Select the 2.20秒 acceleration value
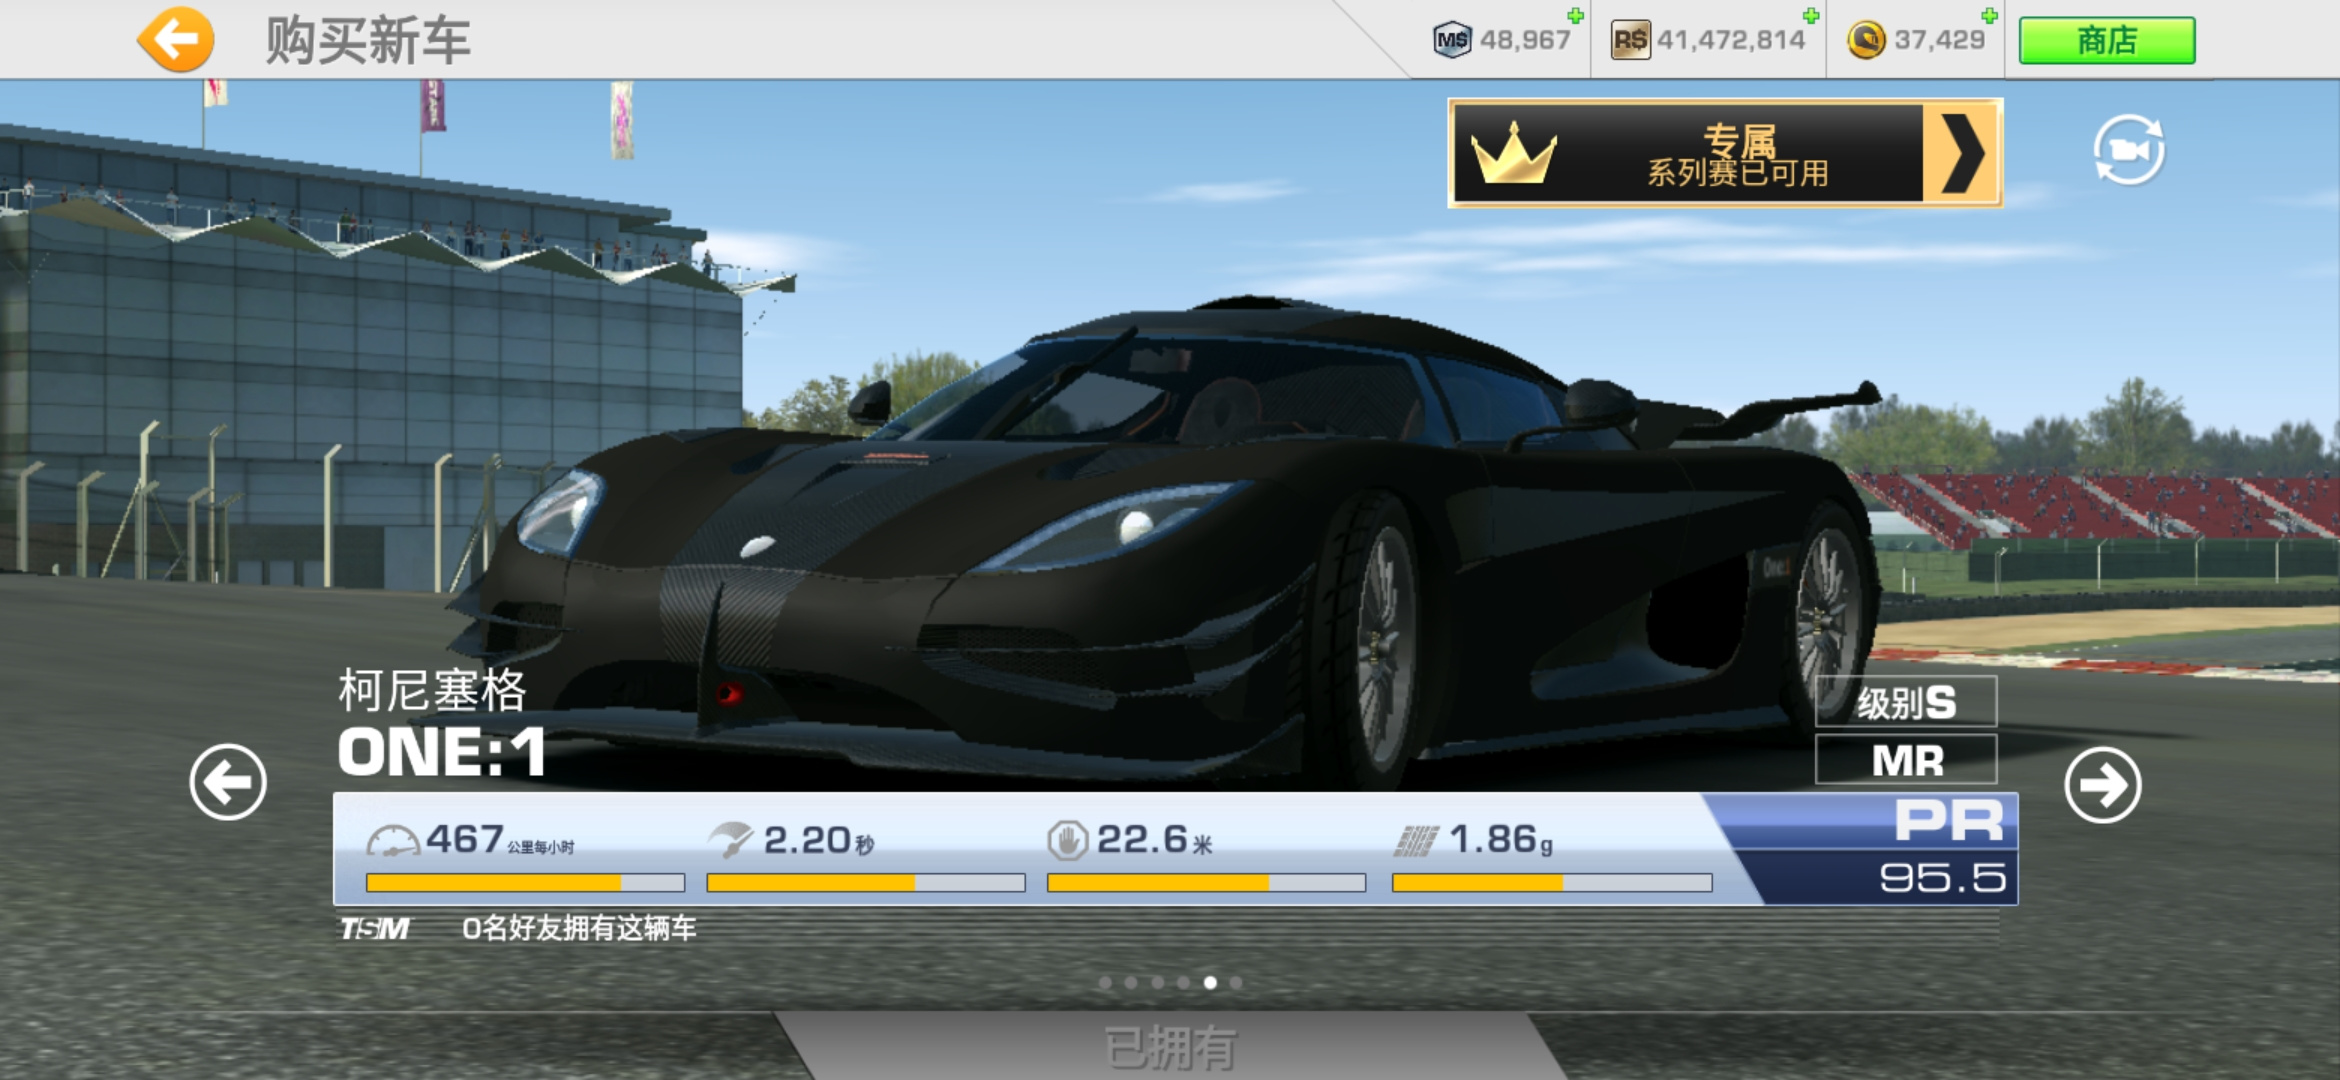This screenshot has width=2340, height=1080. coord(819,840)
